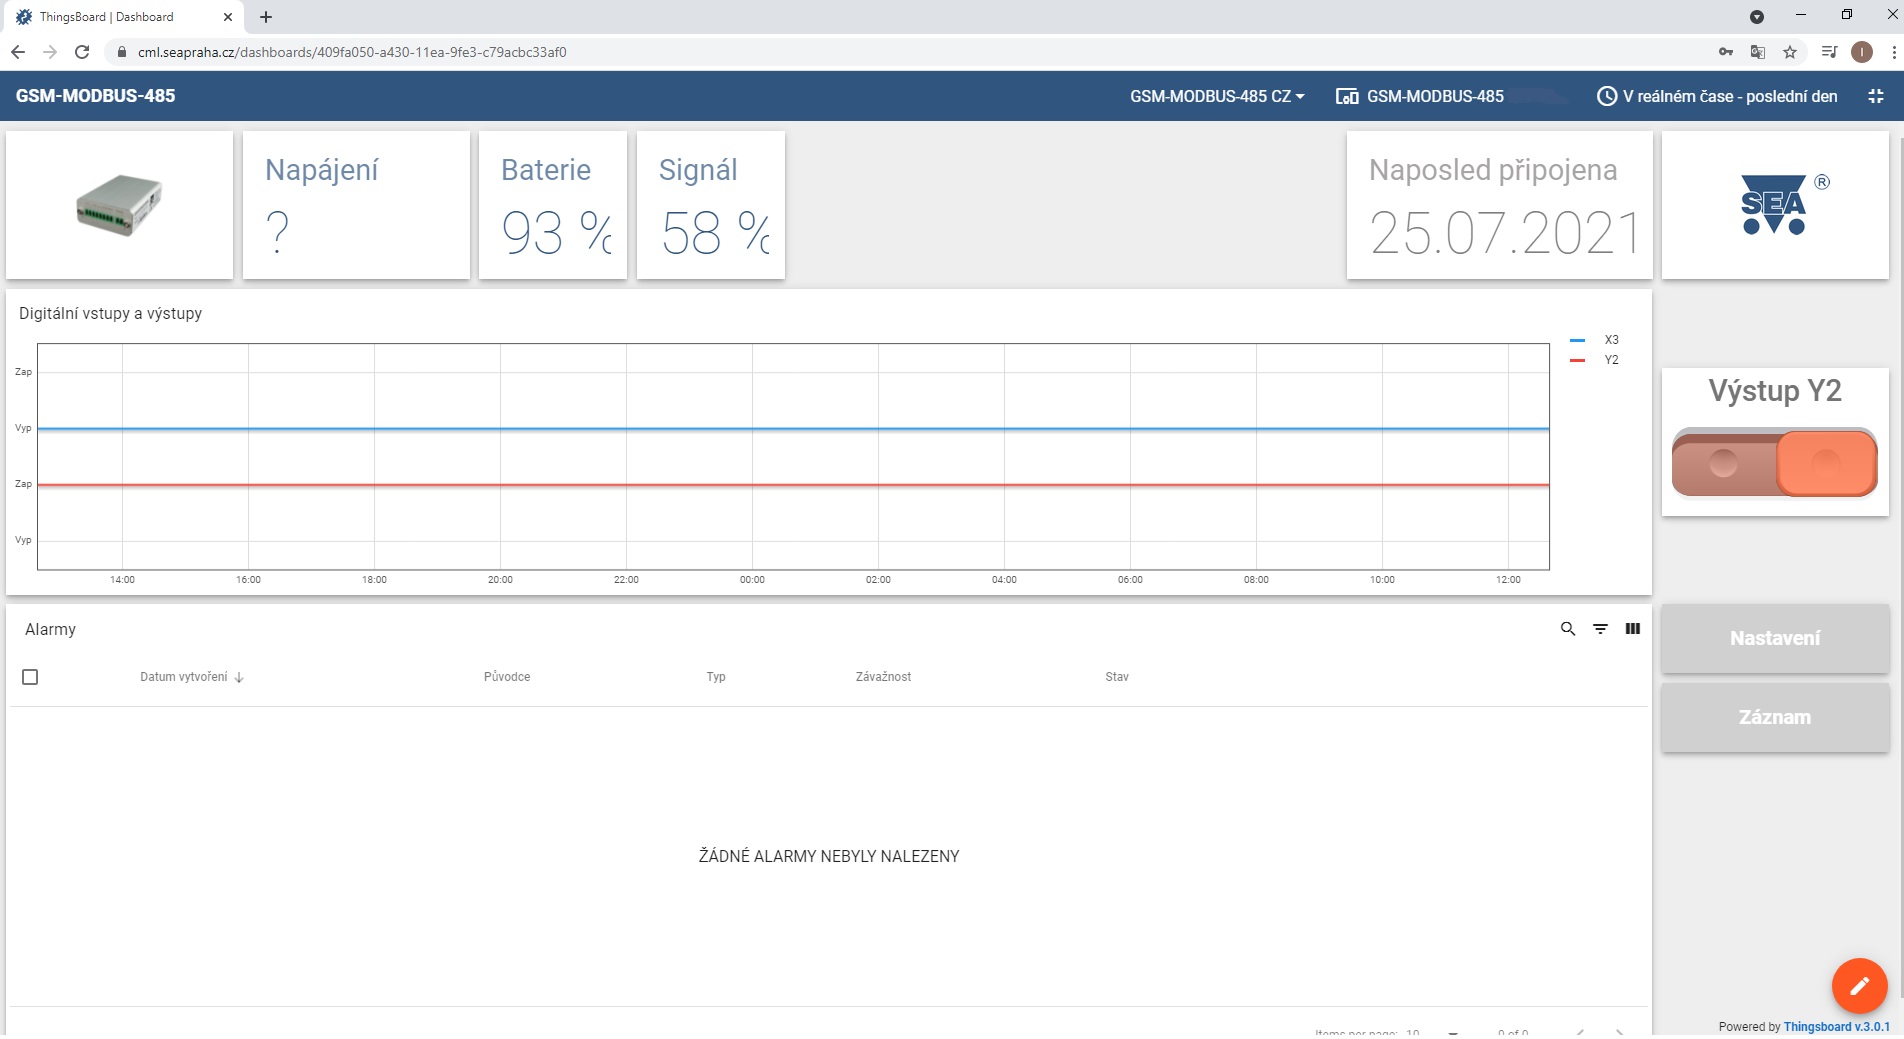Click the 00:00 time axis label

click(752, 580)
